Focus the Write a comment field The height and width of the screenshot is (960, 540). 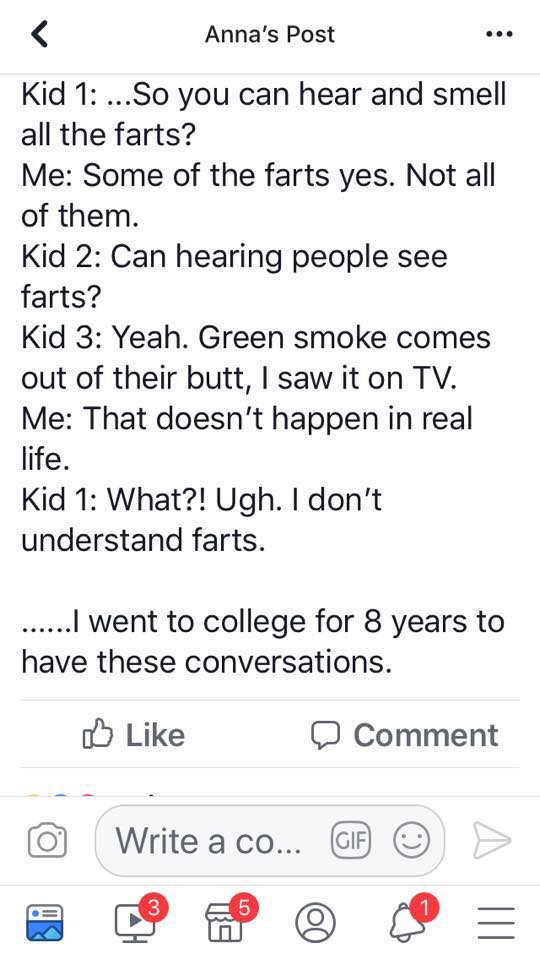(x=270, y=840)
